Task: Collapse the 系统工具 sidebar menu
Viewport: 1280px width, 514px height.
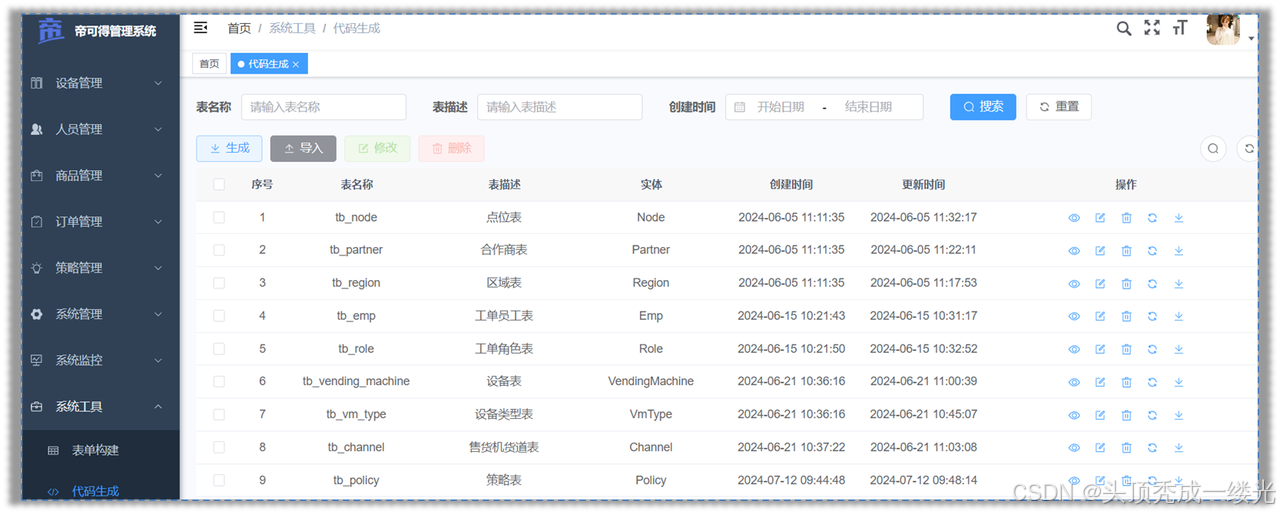Action: 100,407
